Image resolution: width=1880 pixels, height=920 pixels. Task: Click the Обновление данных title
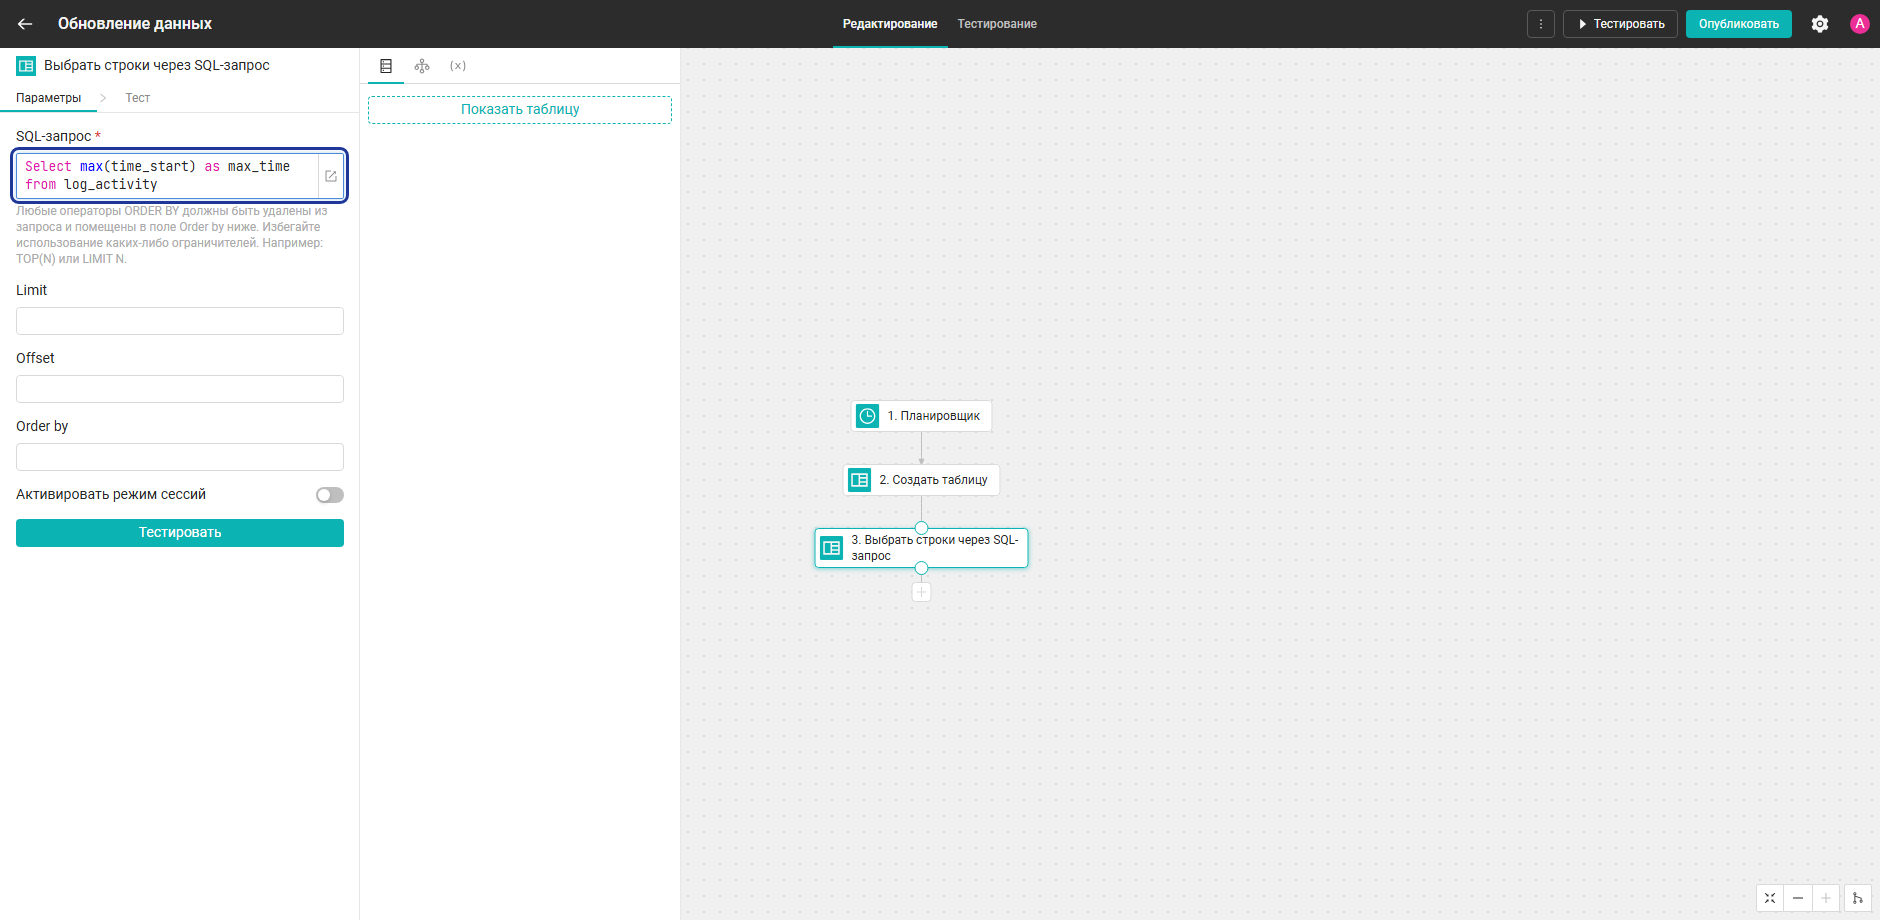[135, 24]
